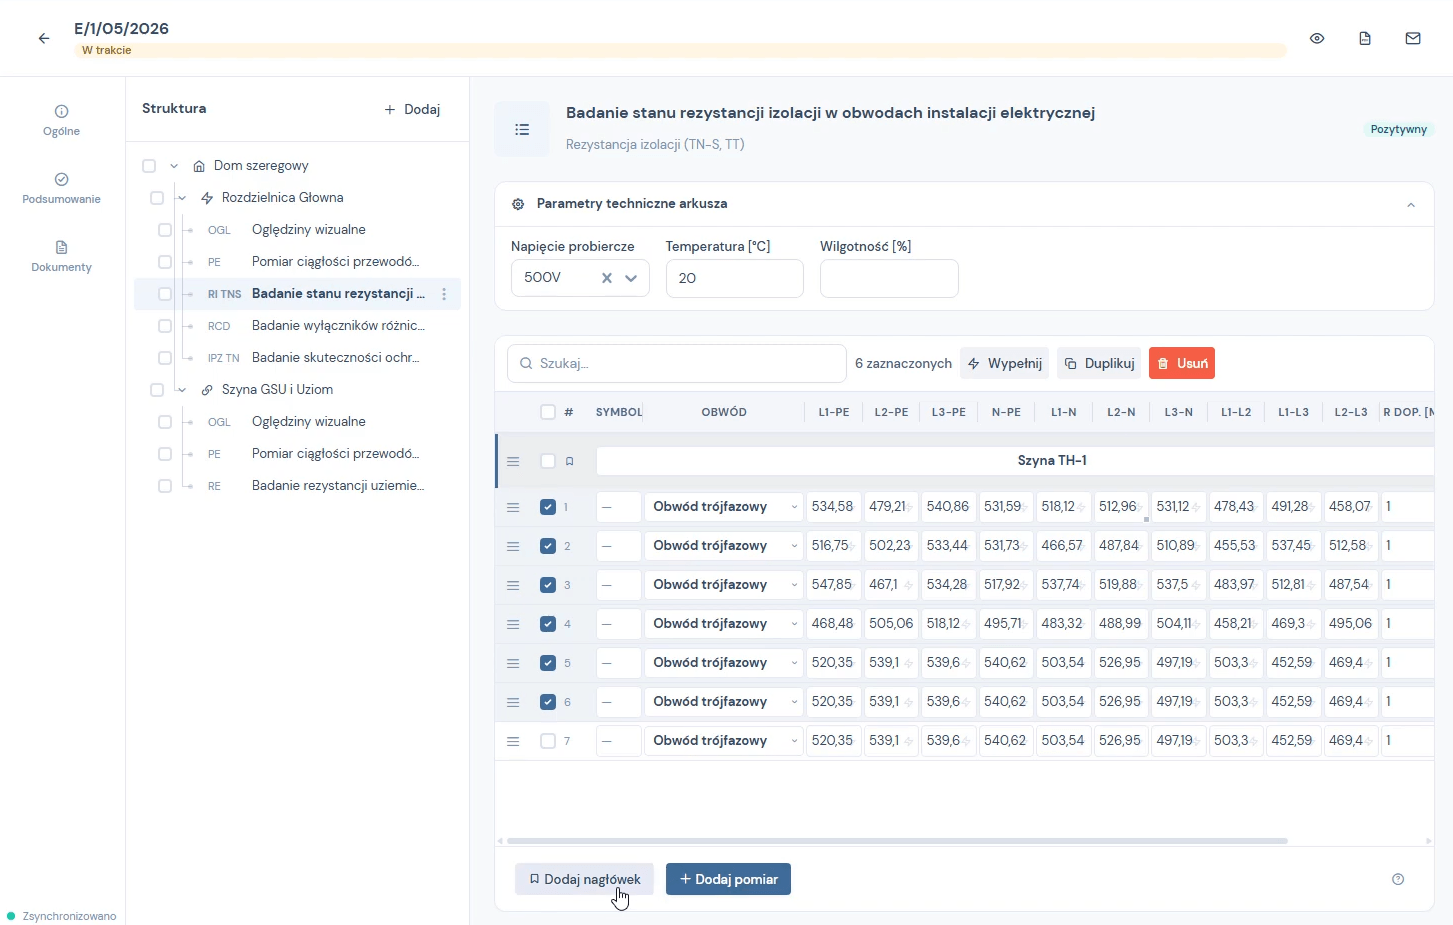Click the Wilgotność input field
Screen dimensions: 1453x925
889,278
